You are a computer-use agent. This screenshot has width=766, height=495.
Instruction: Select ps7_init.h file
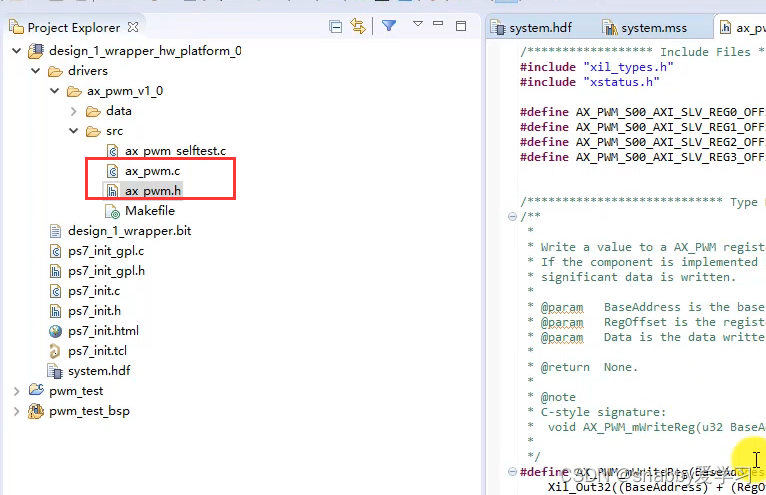pos(94,311)
